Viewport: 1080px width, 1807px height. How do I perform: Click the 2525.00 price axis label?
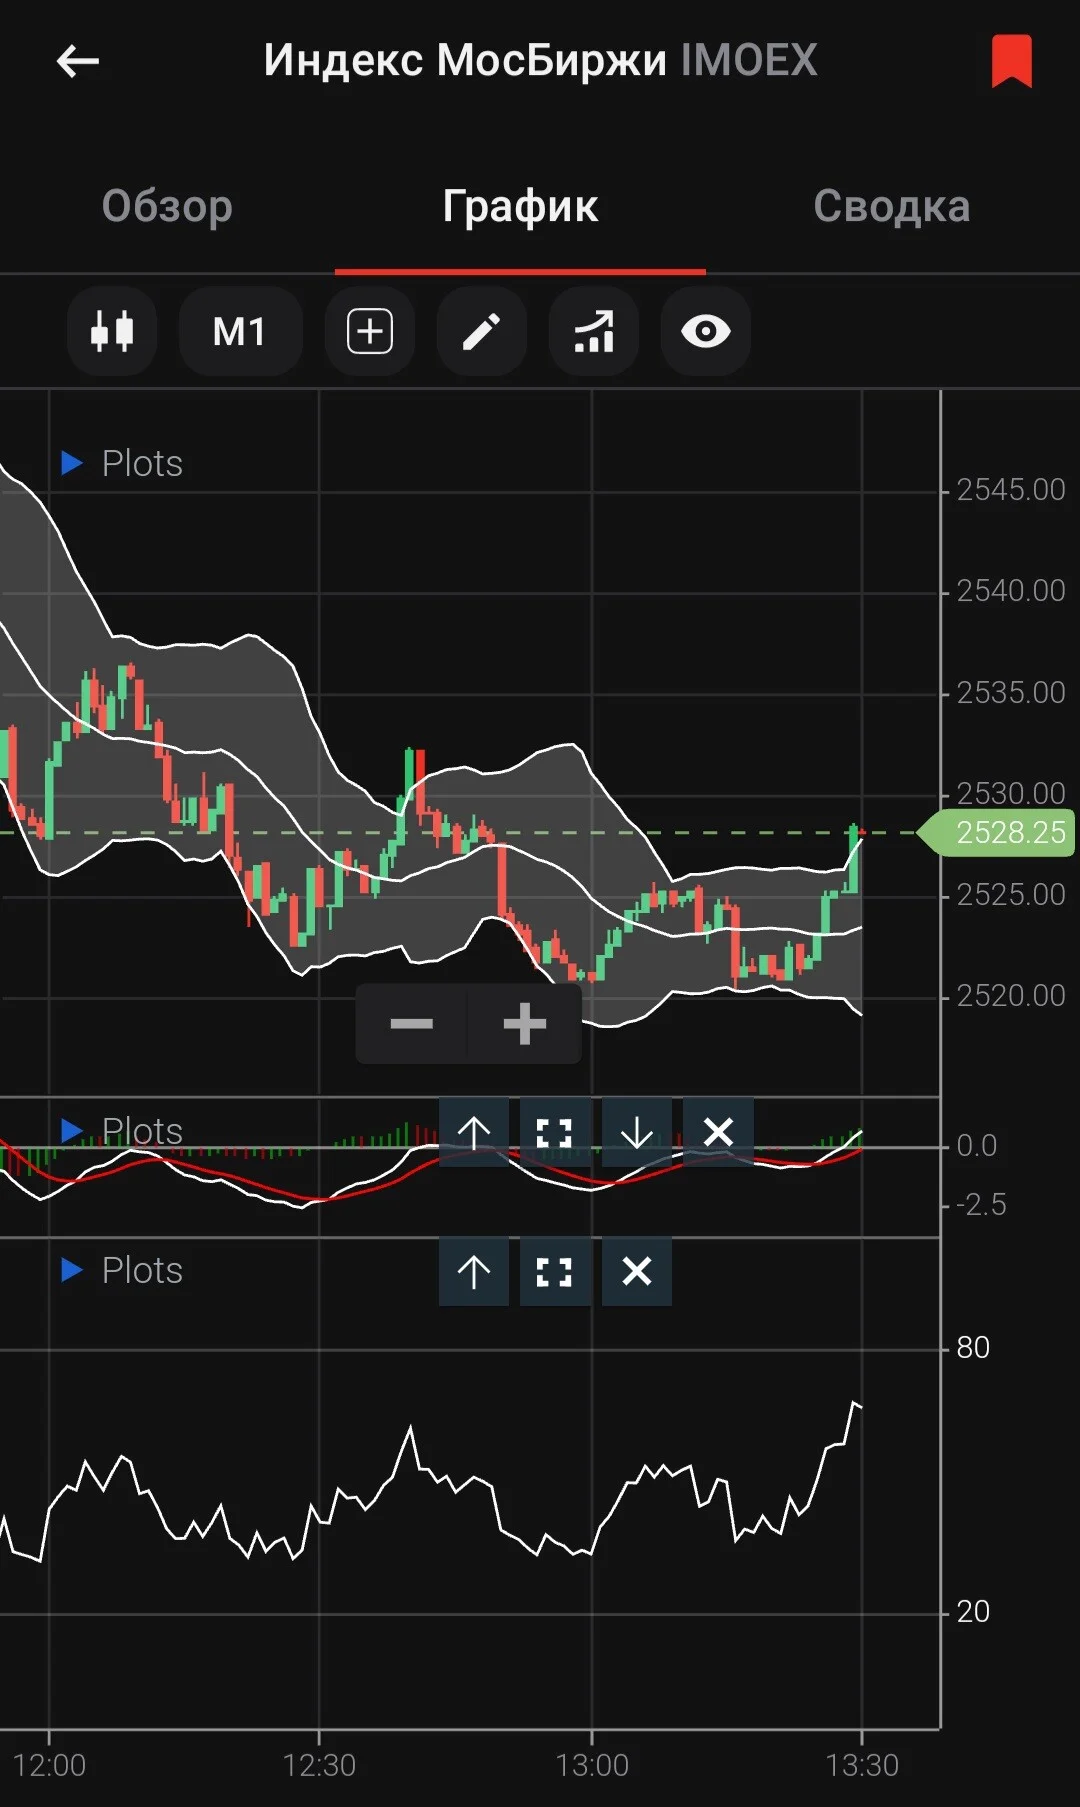[1011, 894]
